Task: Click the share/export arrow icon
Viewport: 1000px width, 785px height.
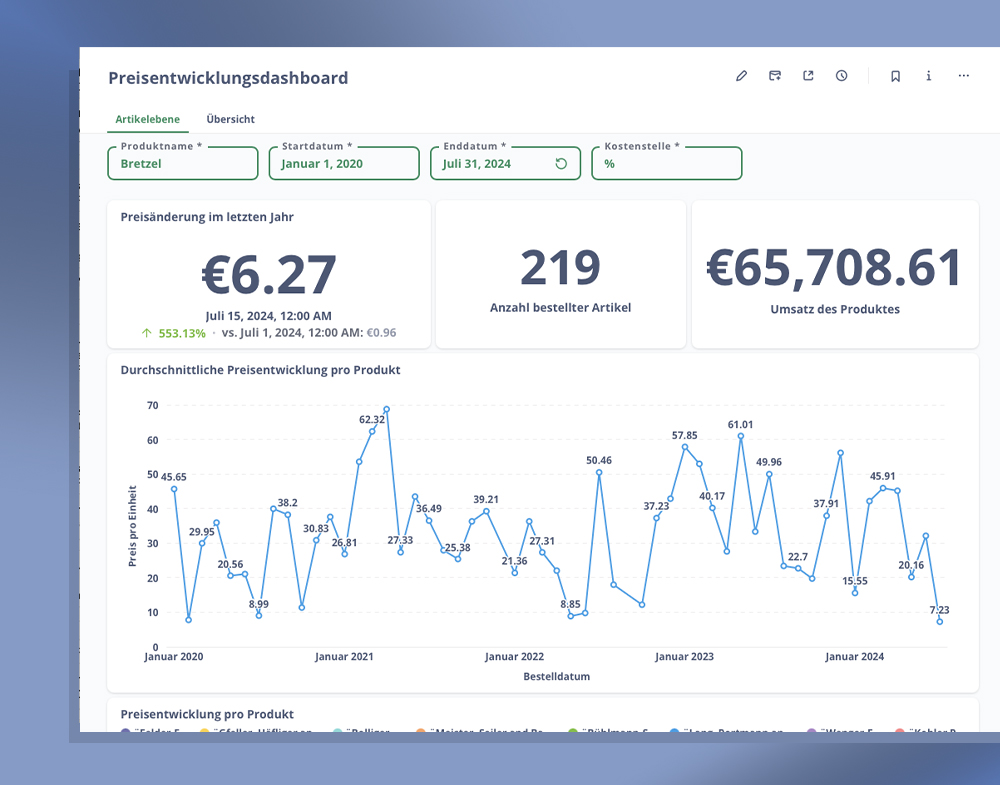Action: pyautogui.click(x=808, y=76)
